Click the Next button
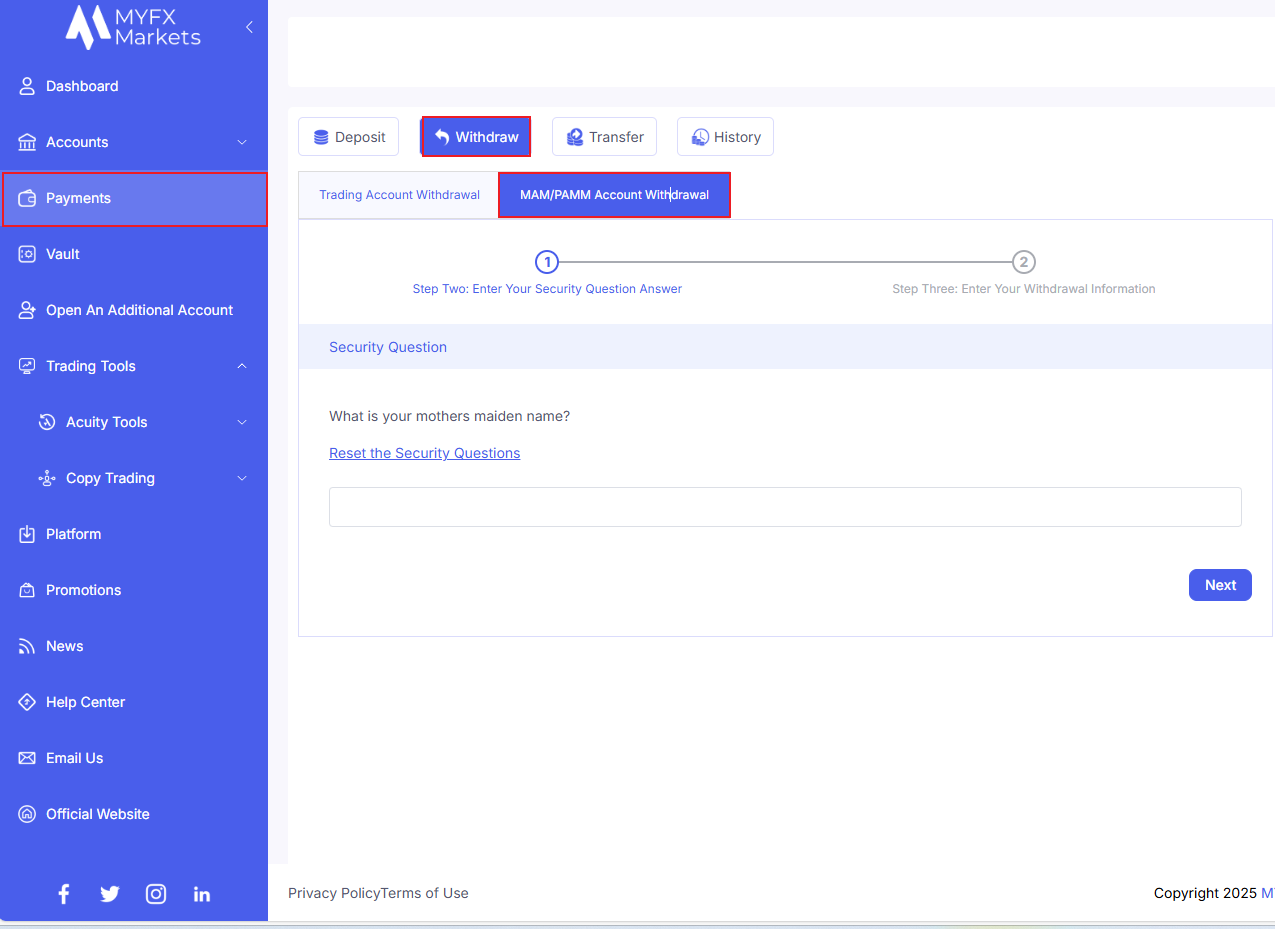This screenshot has width=1275, height=929. (x=1220, y=585)
